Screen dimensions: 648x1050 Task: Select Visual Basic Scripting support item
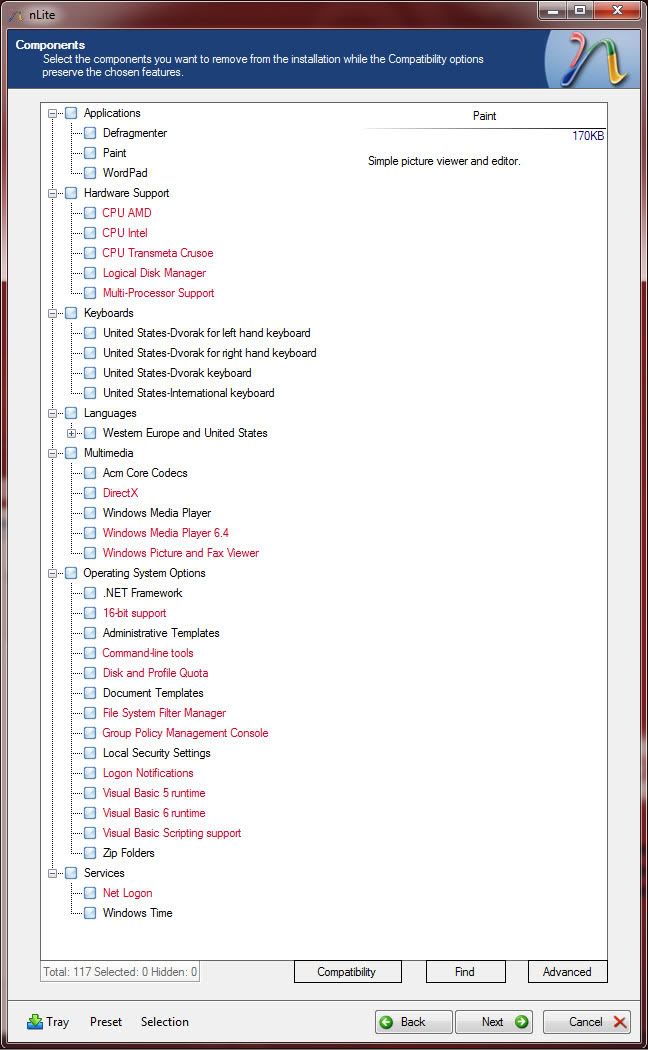pyautogui.click(x=172, y=833)
